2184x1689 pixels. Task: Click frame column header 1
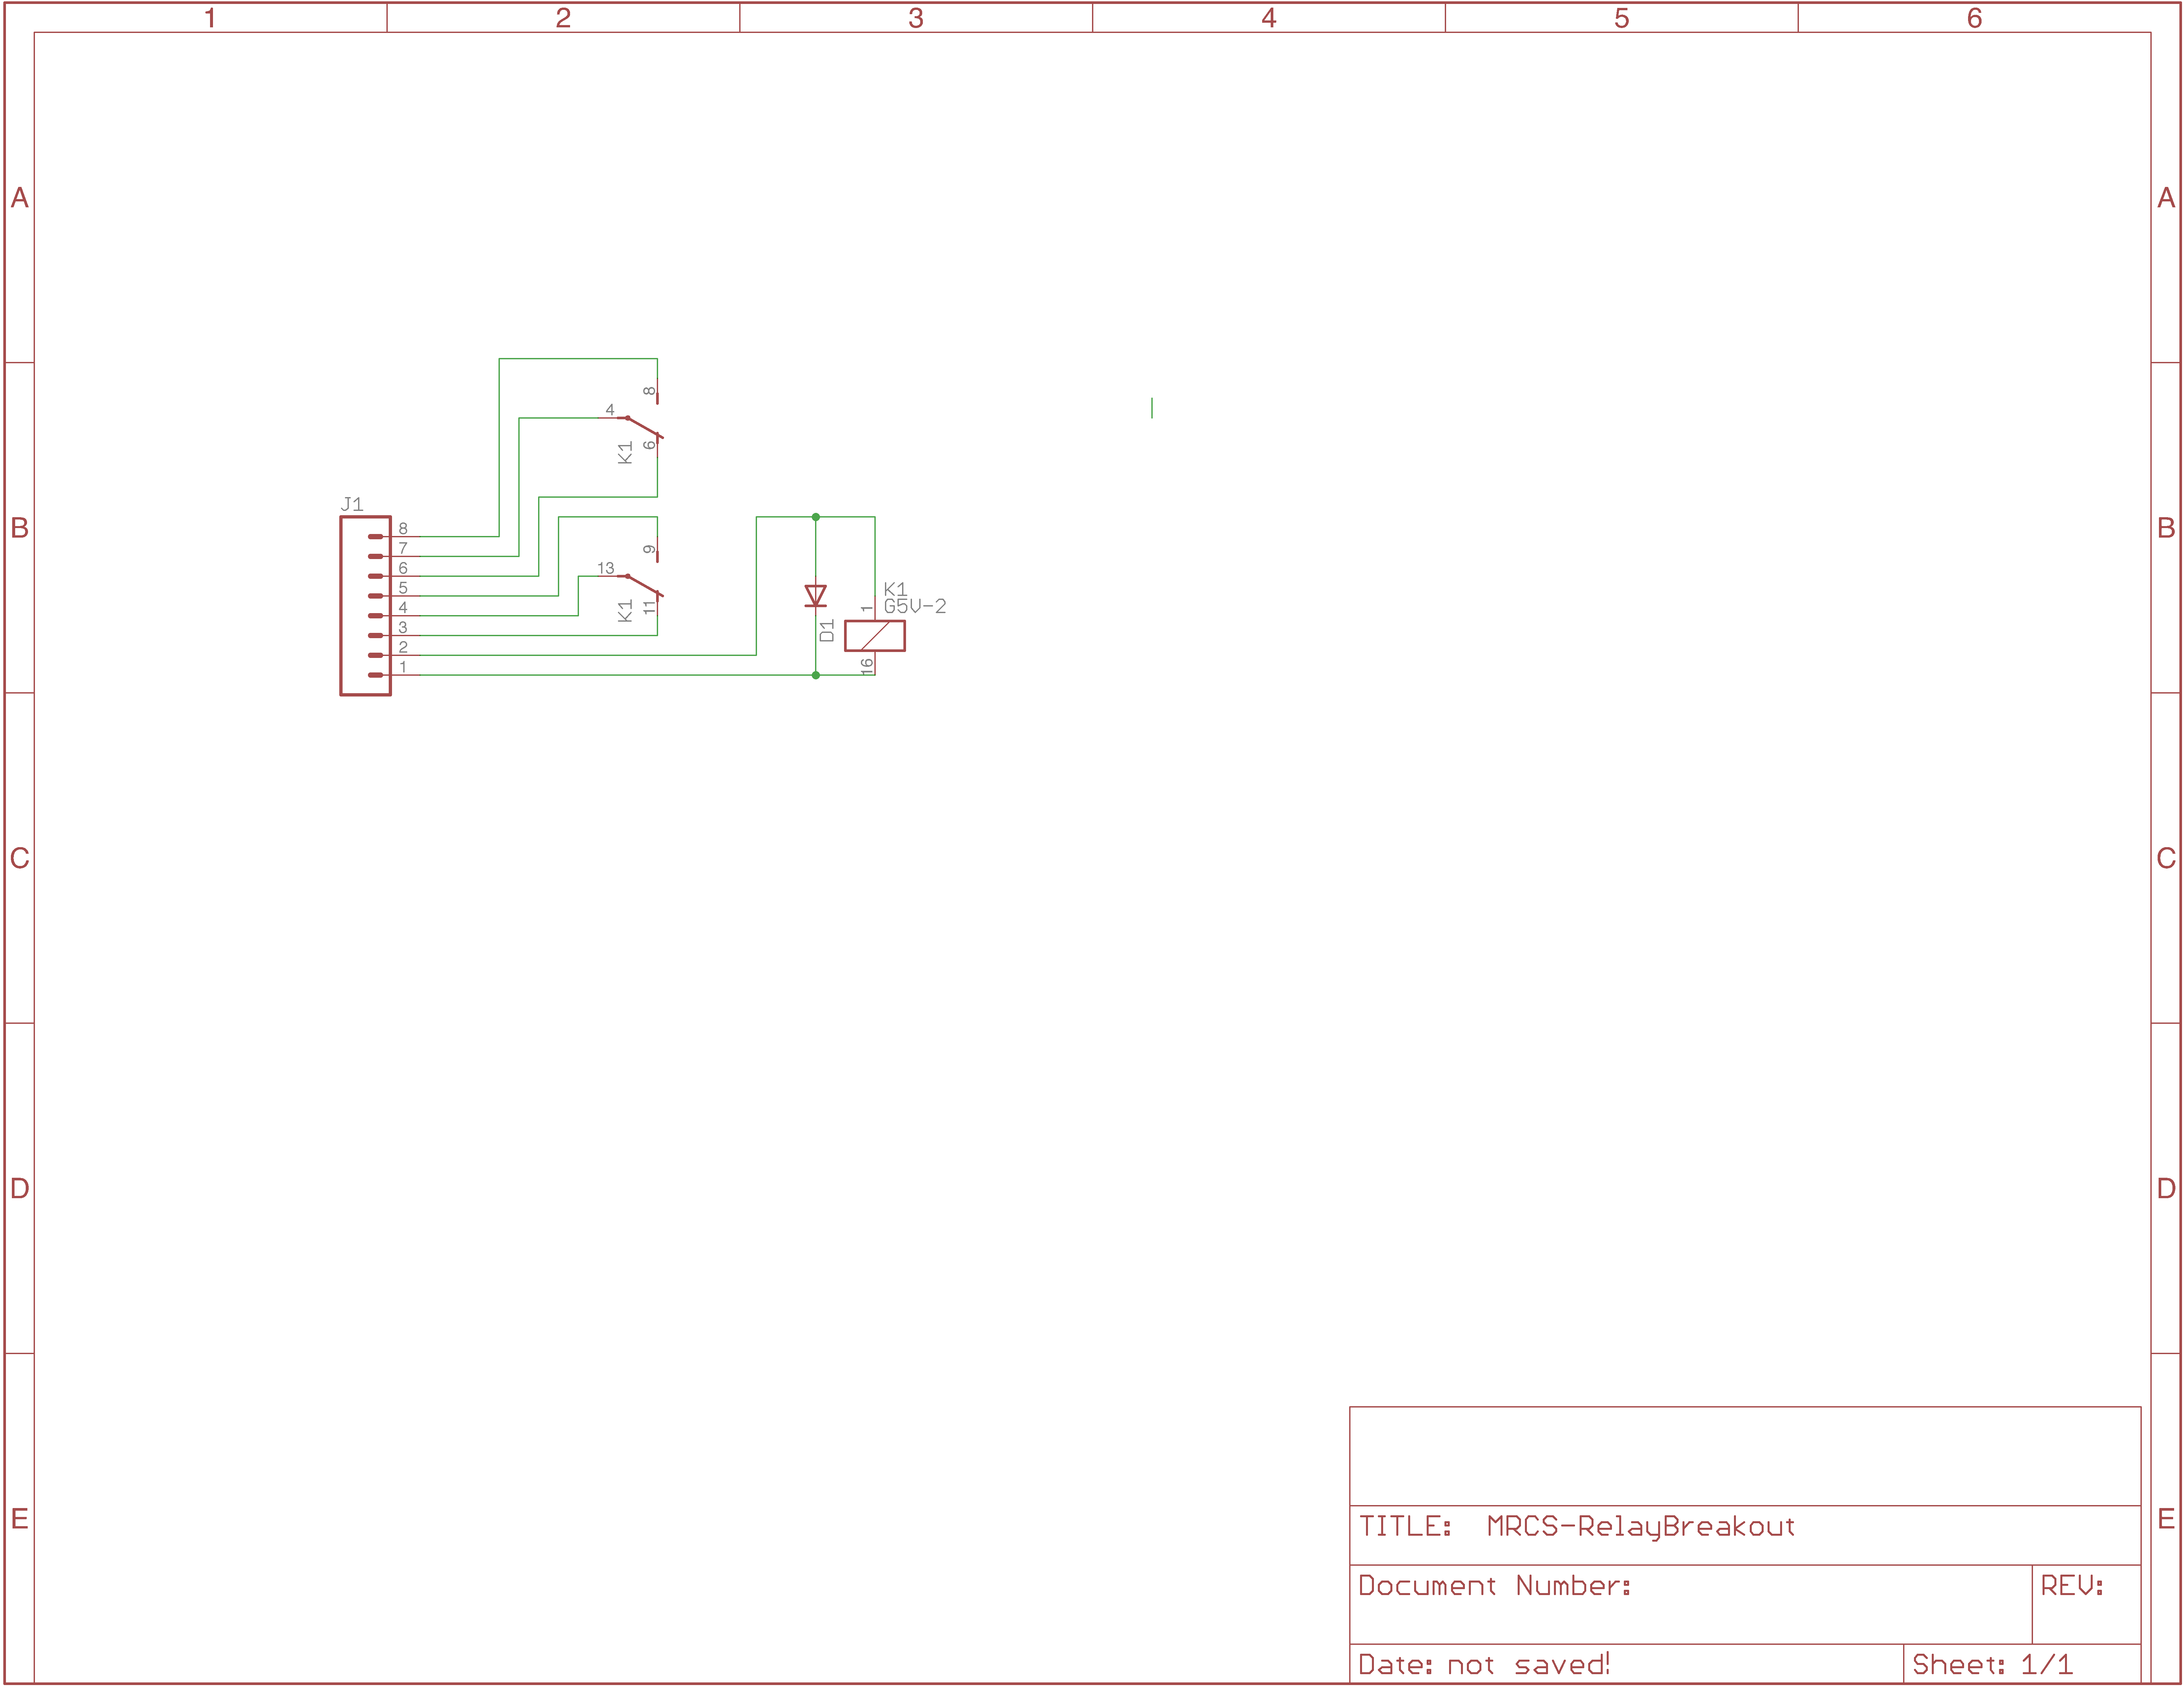[x=210, y=18]
